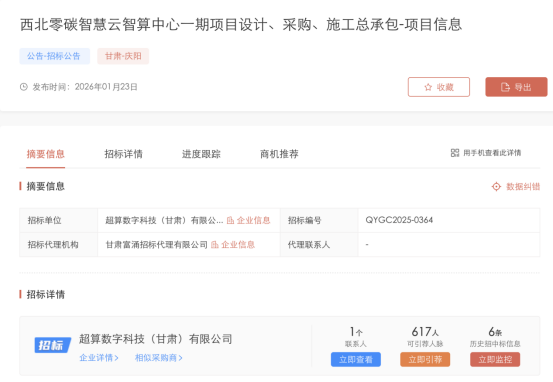Click the 摘要信息 section heading

tap(45, 186)
